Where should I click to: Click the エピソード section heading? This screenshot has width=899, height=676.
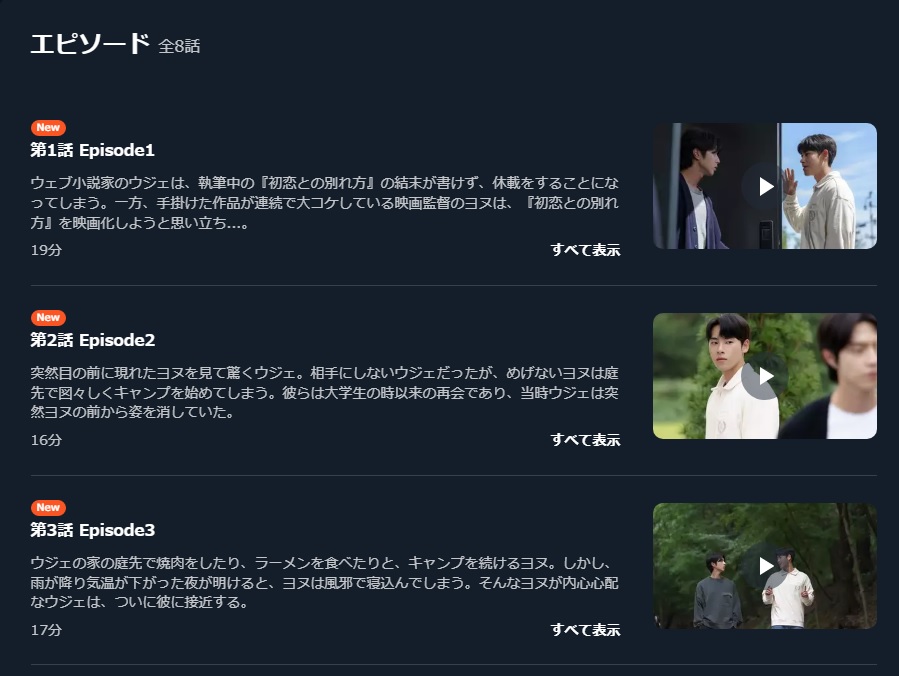(x=90, y=44)
